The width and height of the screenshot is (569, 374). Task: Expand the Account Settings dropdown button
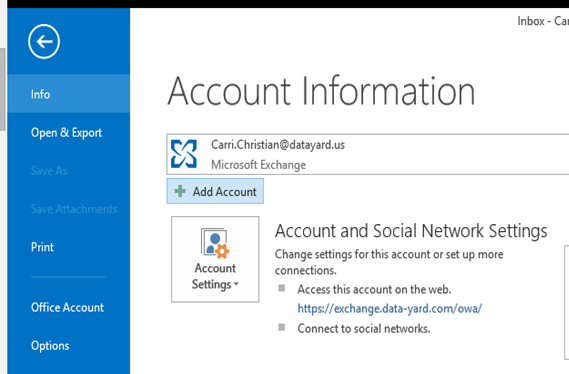tap(215, 259)
